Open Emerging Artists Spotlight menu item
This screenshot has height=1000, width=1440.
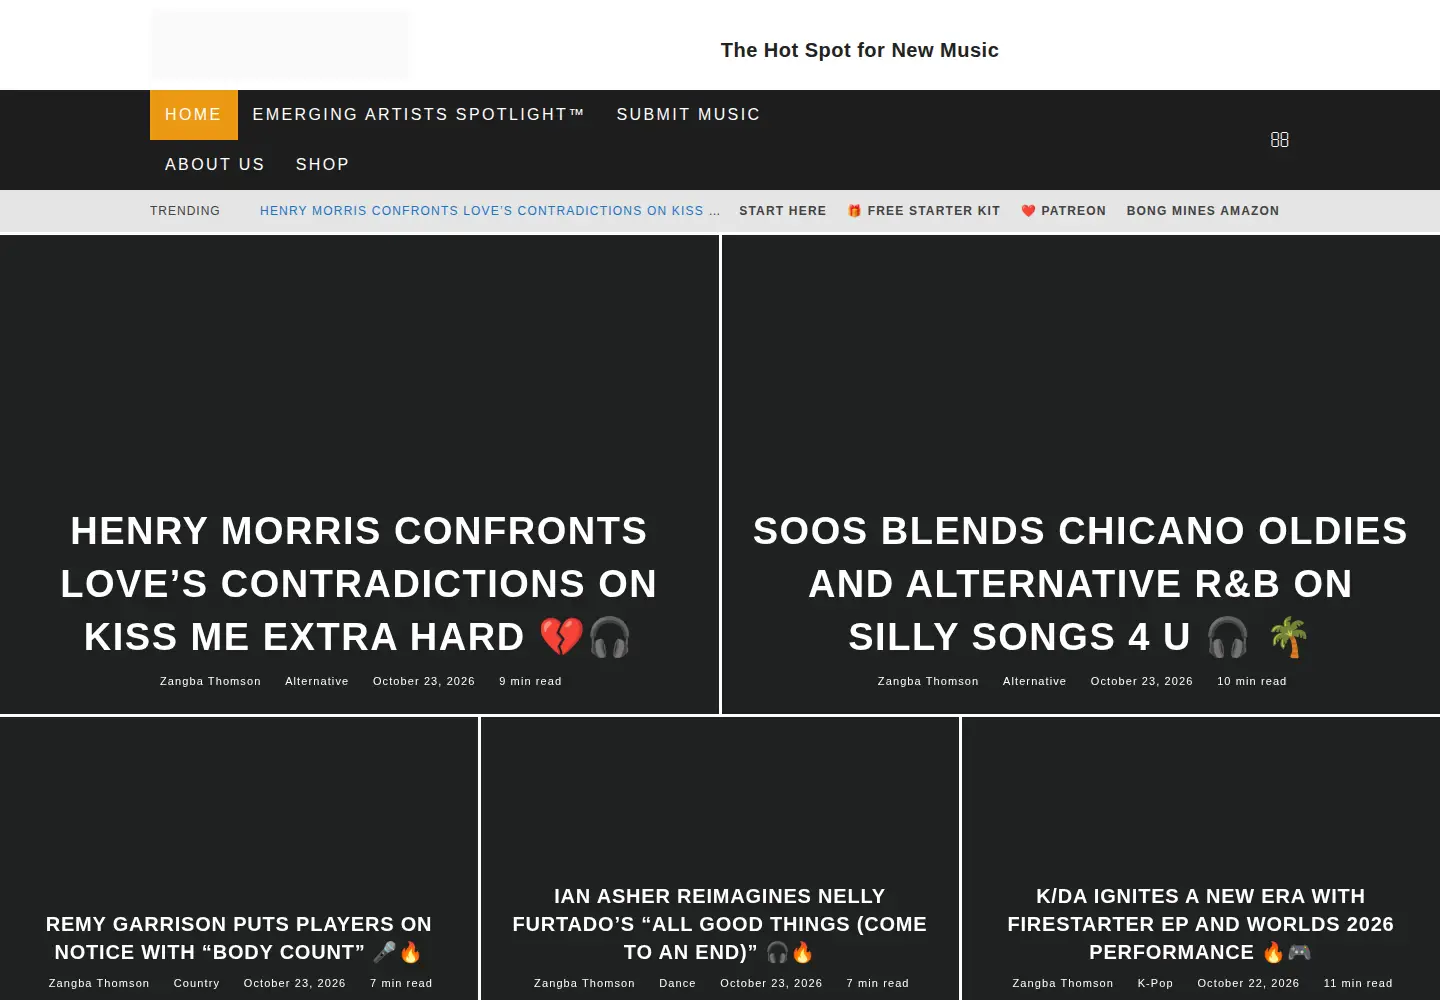click(418, 115)
